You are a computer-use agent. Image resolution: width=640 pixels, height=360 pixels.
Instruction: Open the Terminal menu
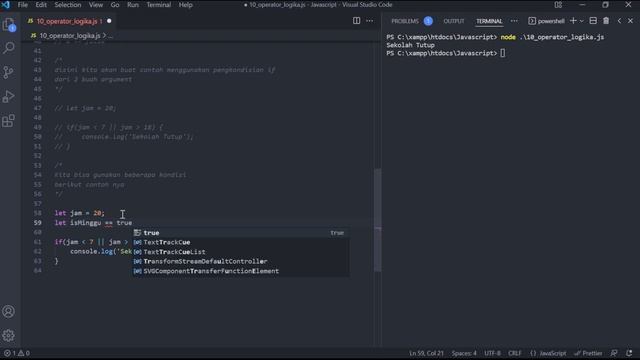(x=159, y=5)
